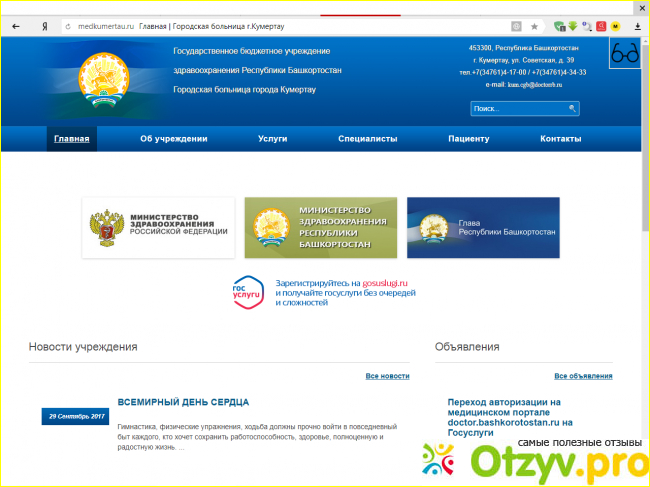Open the Главная menu tab
Image resolution: width=650 pixels, height=487 pixels.
click(x=72, y=139)
